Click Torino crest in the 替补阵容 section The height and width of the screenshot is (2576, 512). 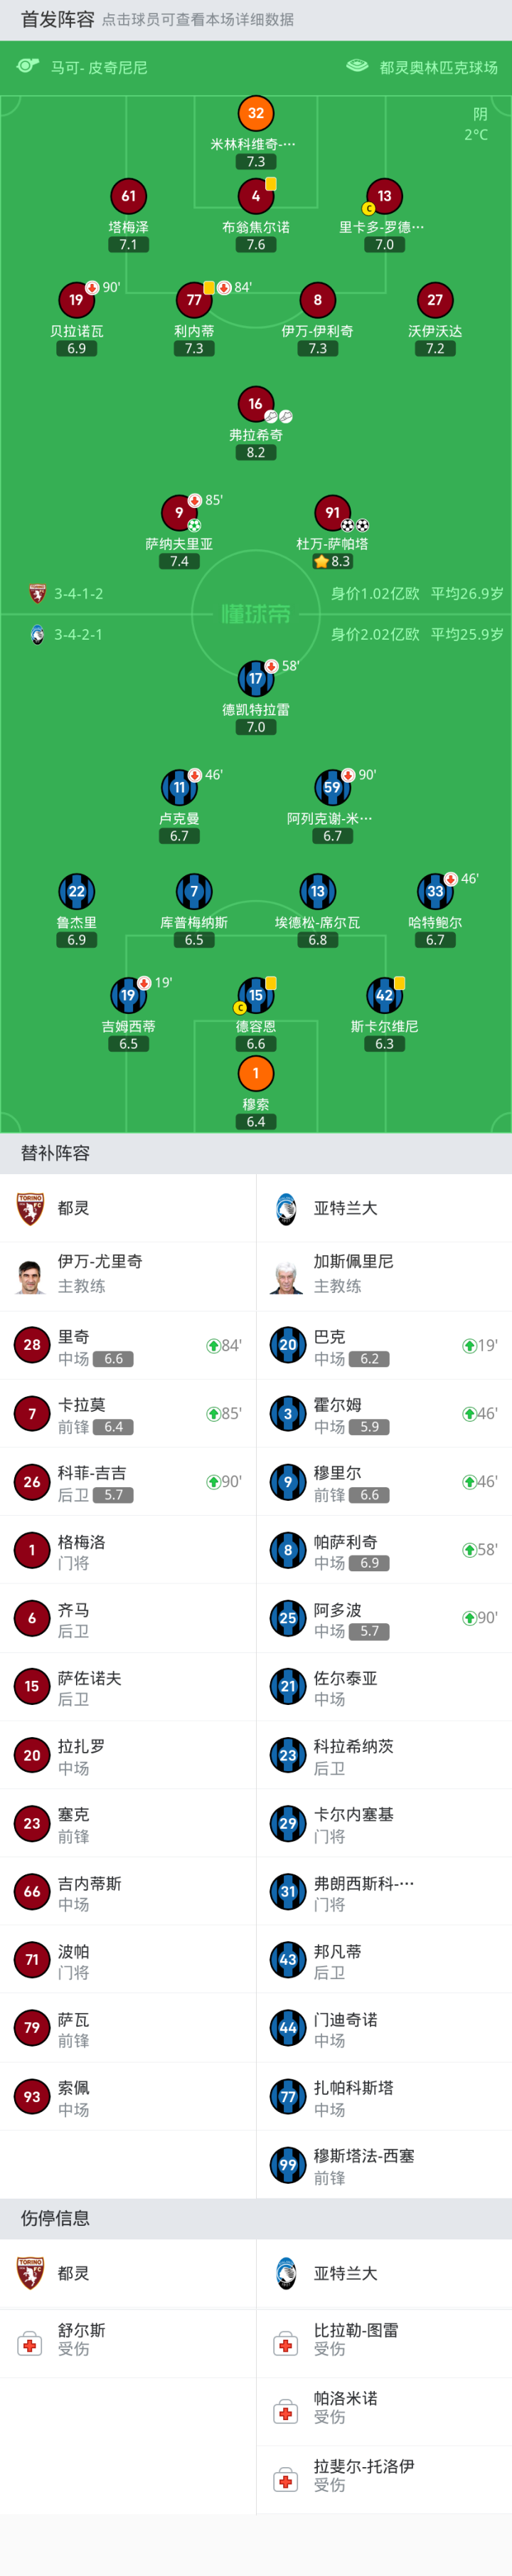point(30,1208)
